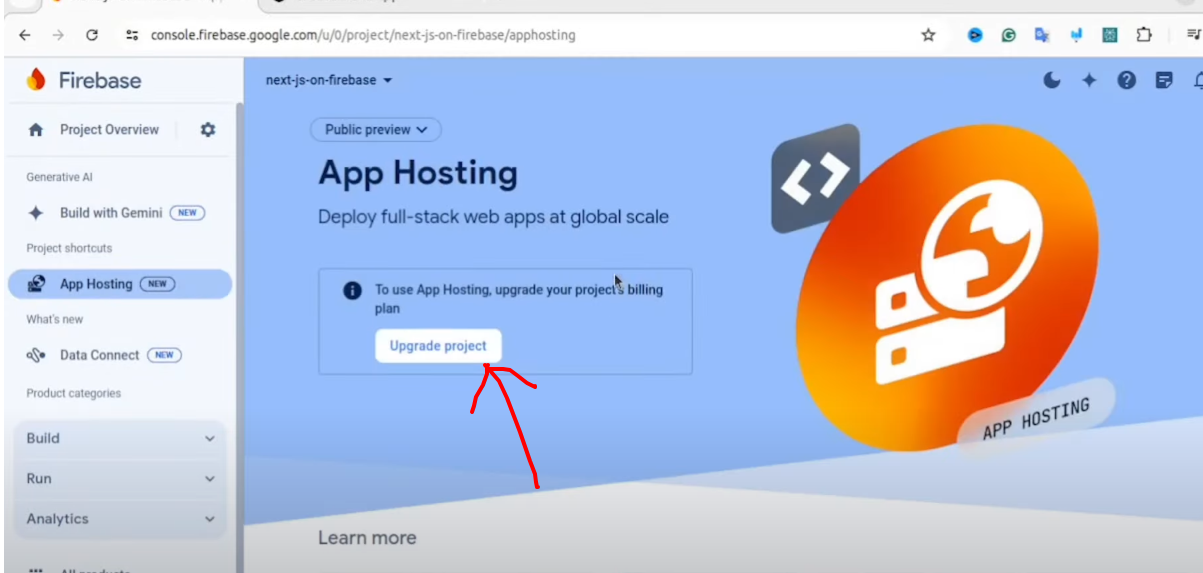Click the billing plan notice text

(519, 299)
